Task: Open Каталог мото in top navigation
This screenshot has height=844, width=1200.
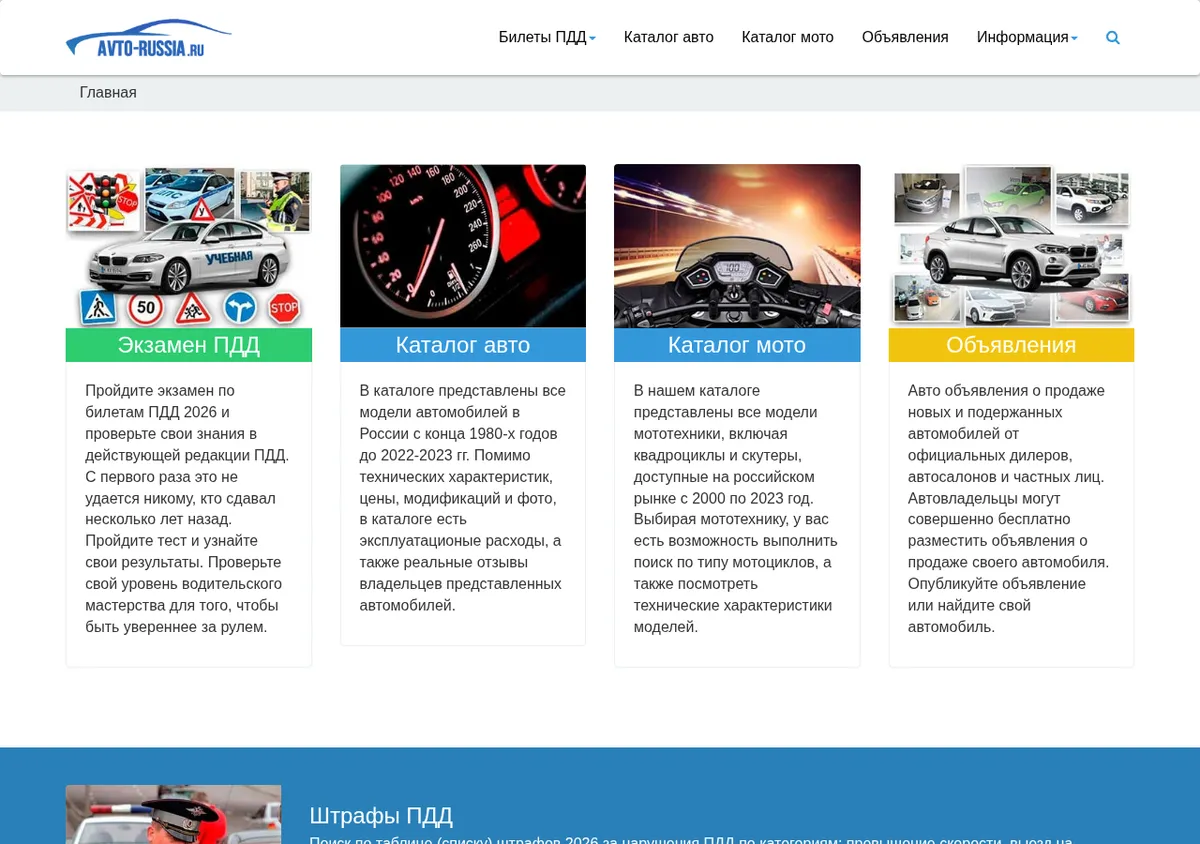Action: tap(788, 38)
